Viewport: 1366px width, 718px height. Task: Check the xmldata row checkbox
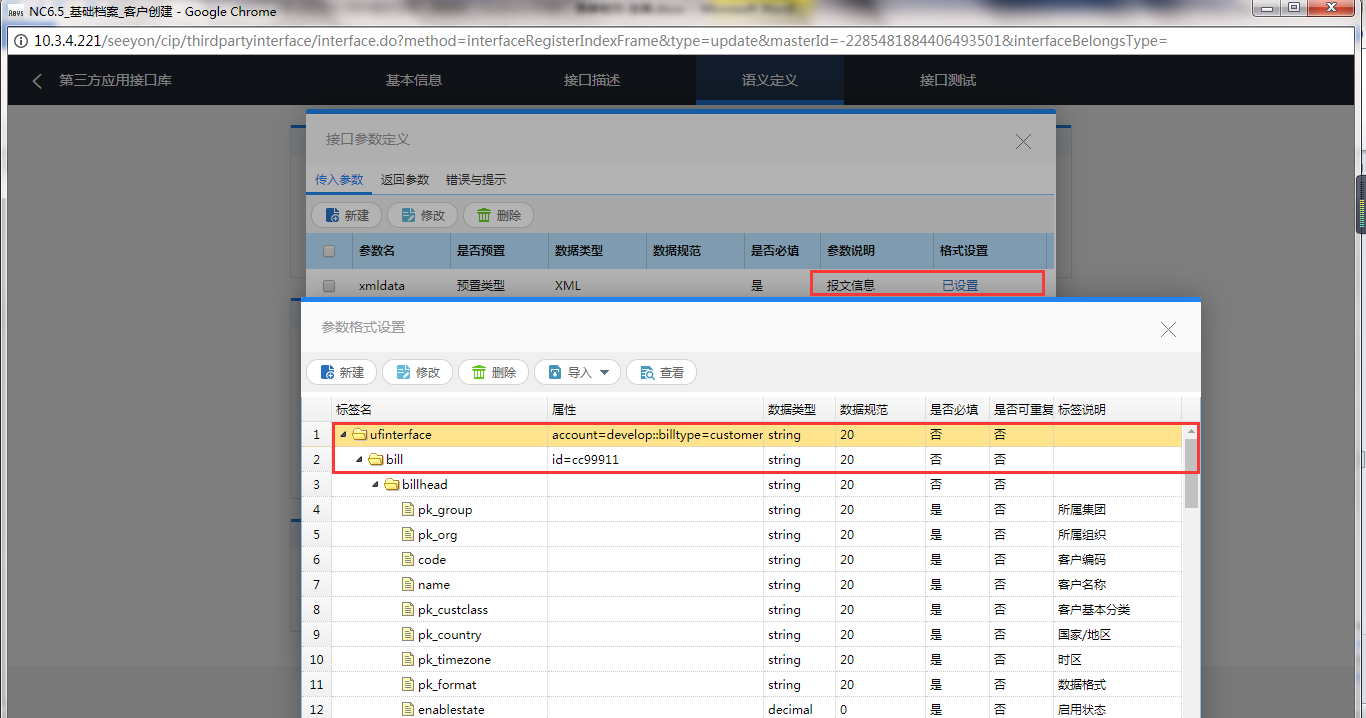click(x=329, y=286)
